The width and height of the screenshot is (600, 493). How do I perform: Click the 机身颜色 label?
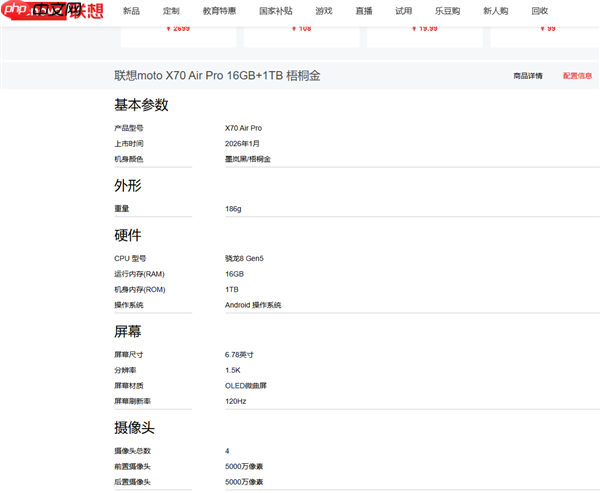coord(129,159)
